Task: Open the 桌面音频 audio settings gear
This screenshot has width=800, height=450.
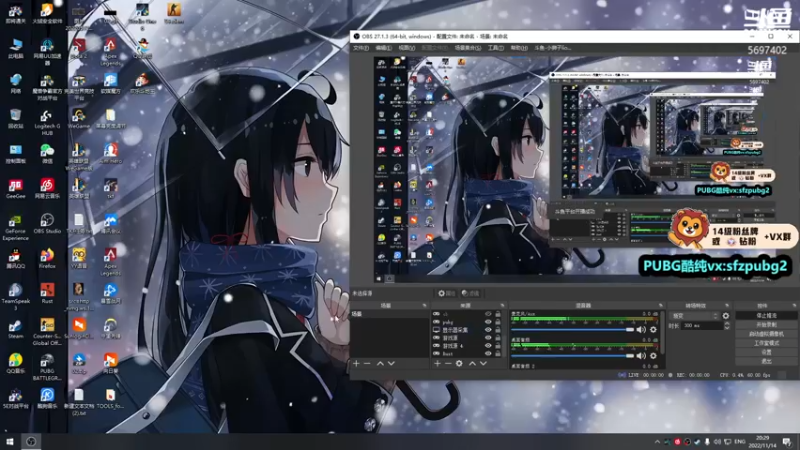Action: coord(653,356)
